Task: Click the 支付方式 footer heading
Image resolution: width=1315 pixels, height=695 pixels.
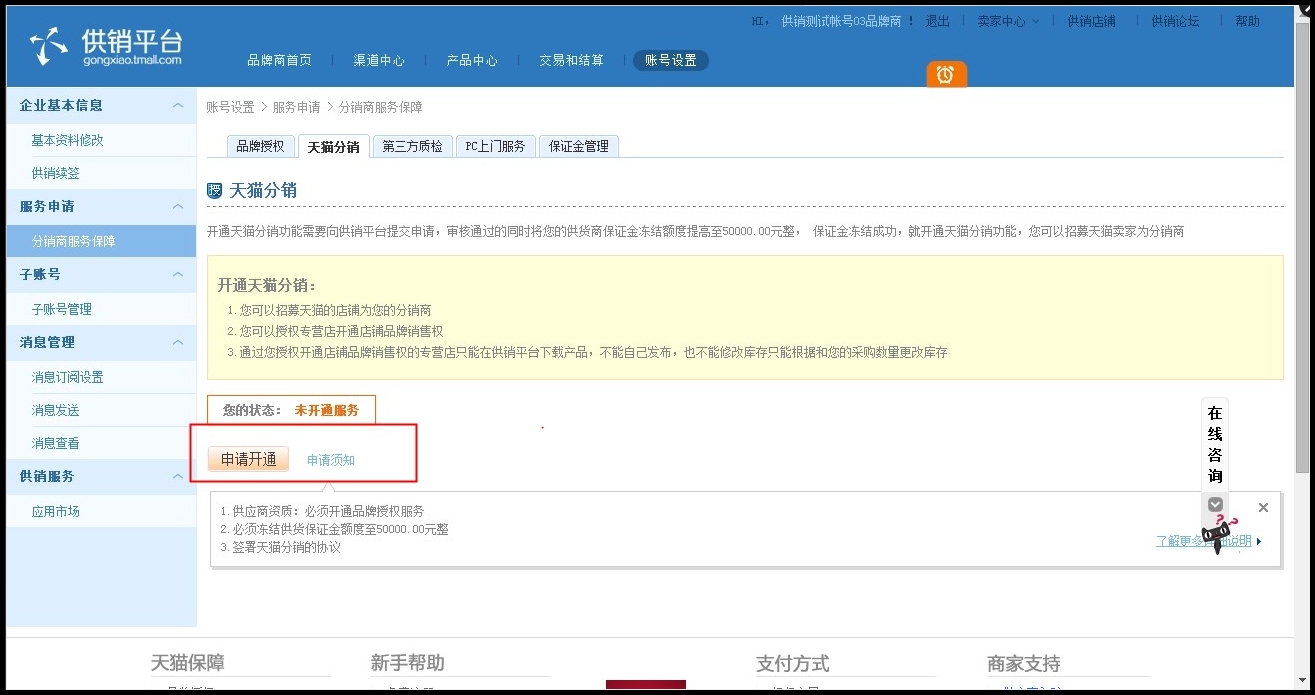Action: 793,663
